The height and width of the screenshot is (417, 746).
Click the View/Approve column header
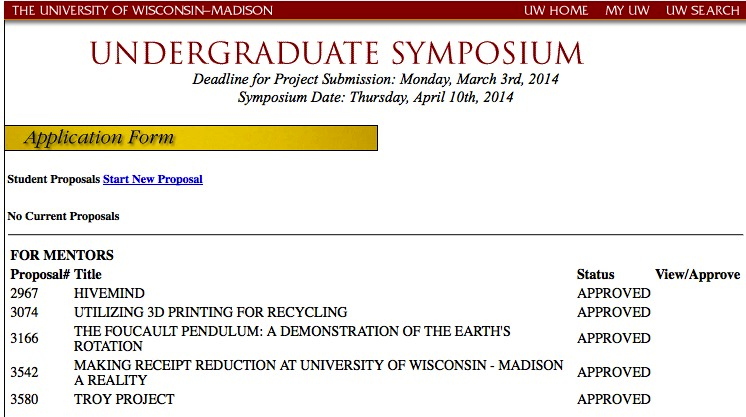[697, 274]
